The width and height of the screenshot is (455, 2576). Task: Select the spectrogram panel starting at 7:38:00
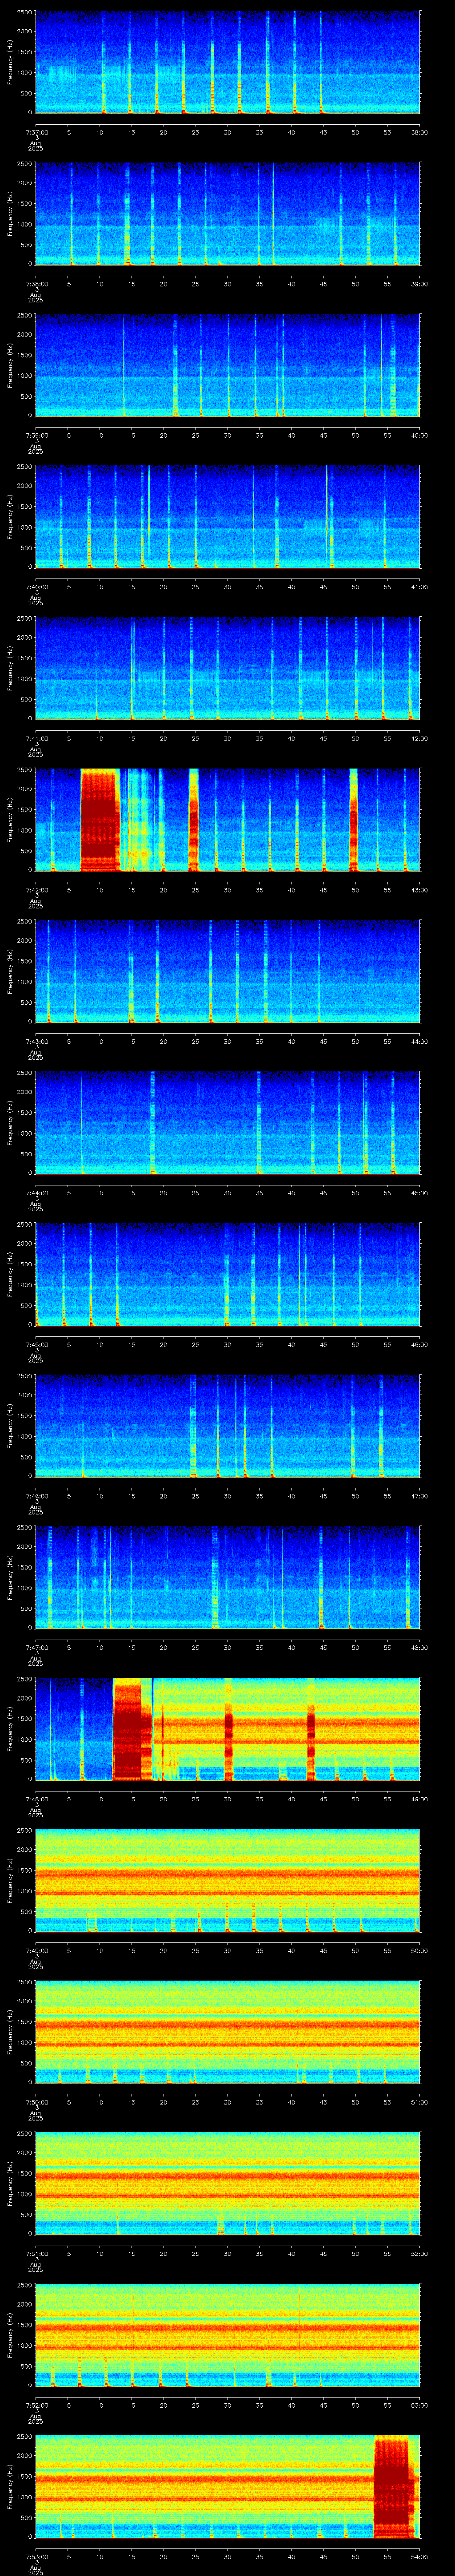click(228, 214)
